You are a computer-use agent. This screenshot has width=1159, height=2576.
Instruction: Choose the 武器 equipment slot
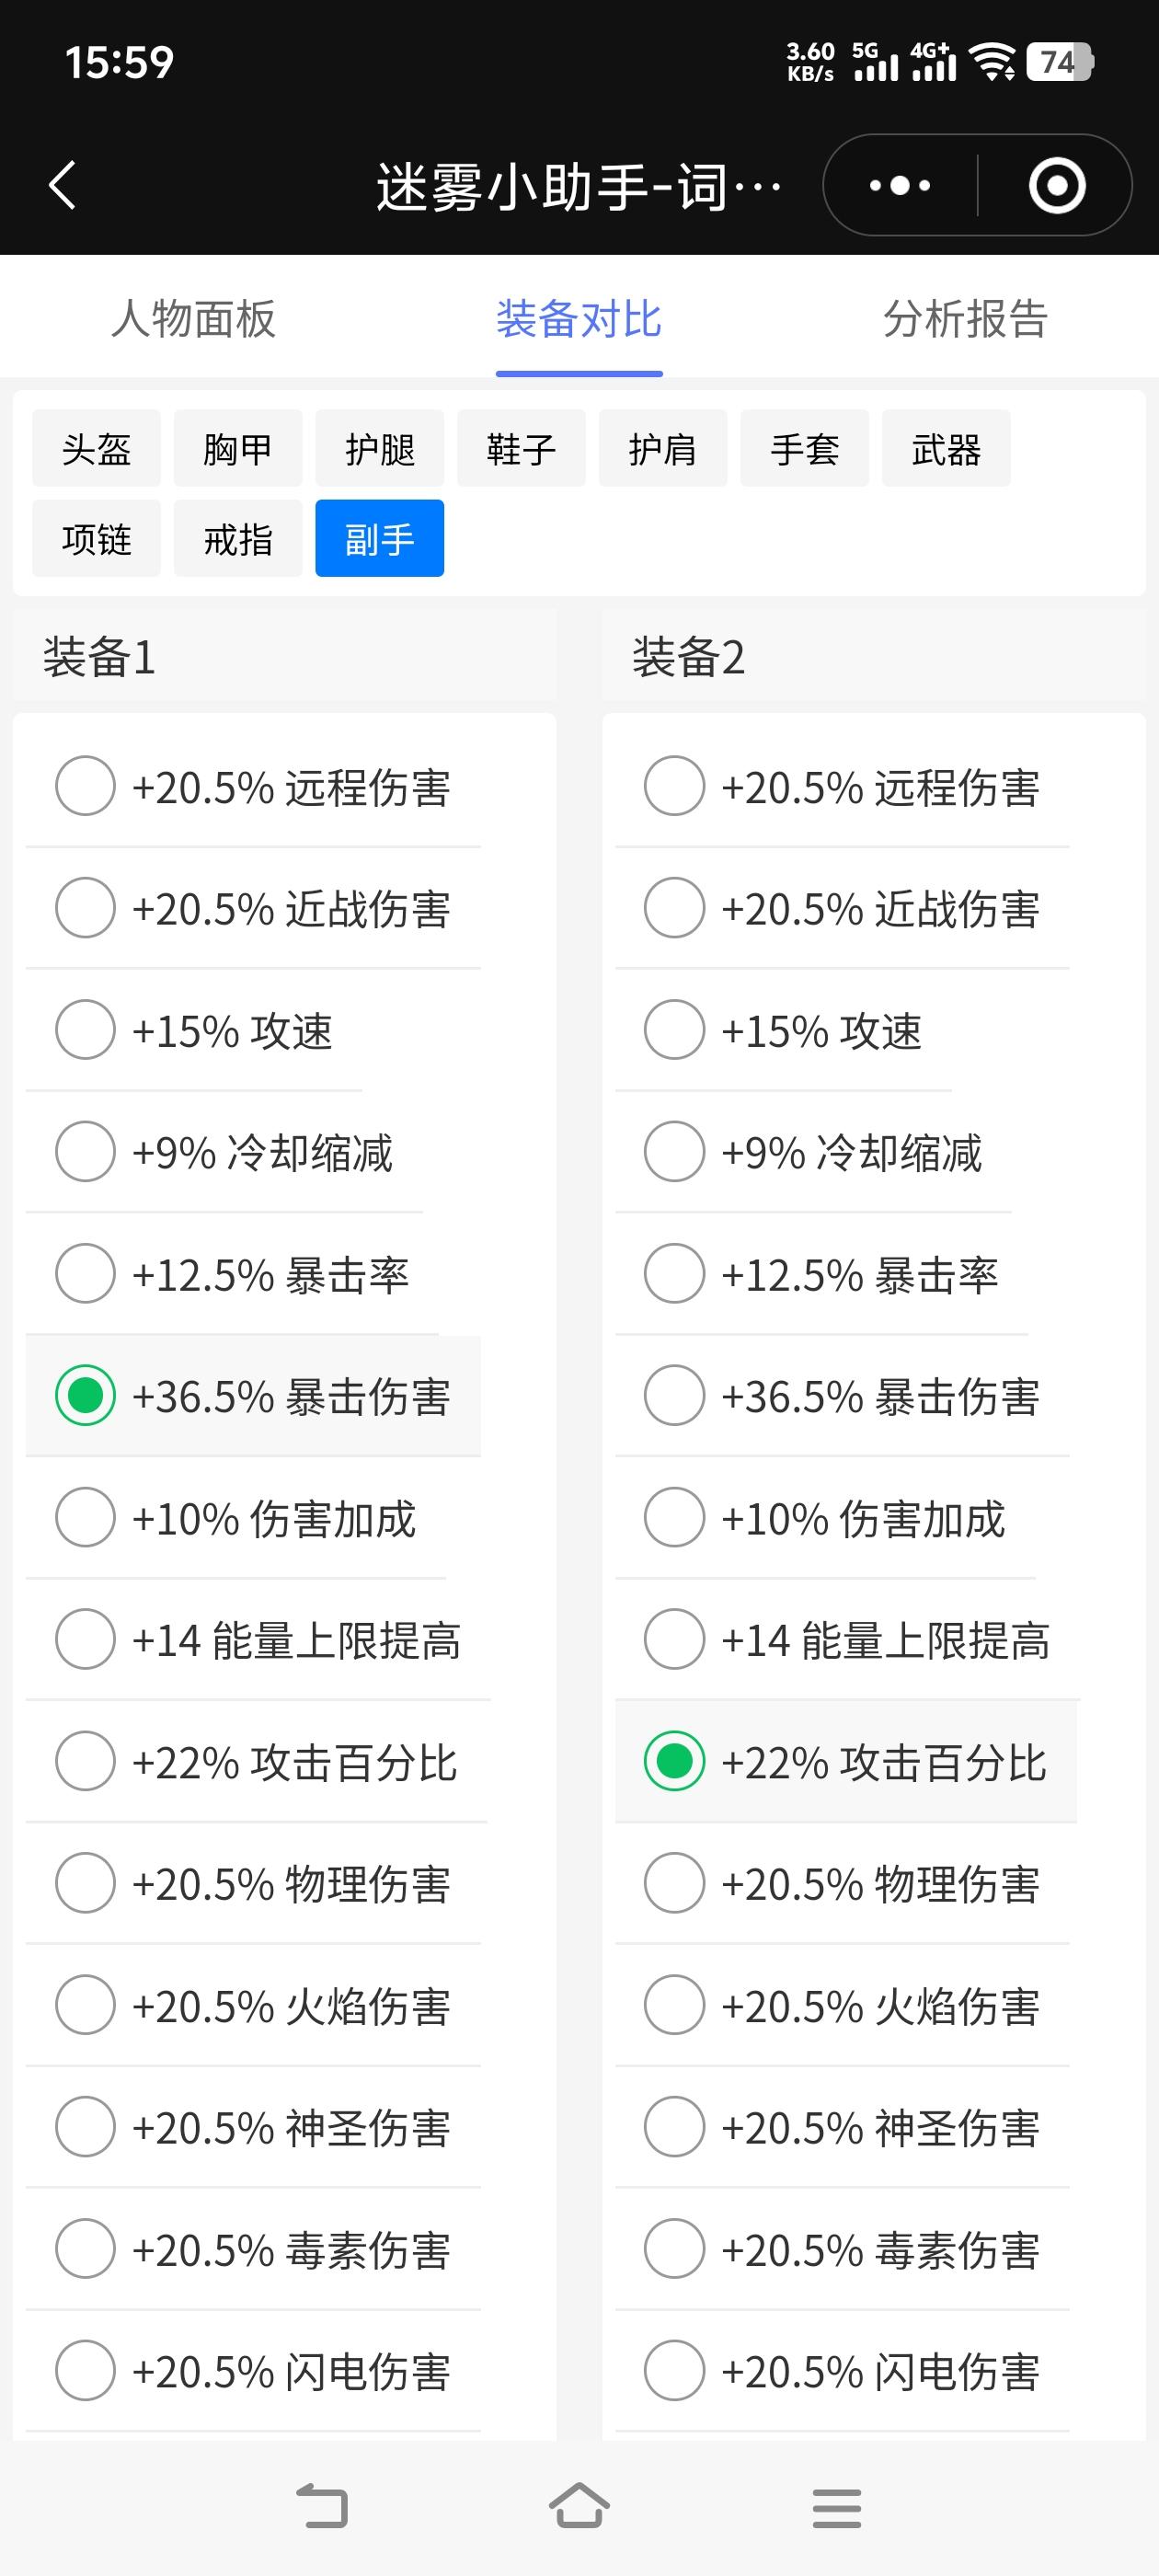(946, 448)
